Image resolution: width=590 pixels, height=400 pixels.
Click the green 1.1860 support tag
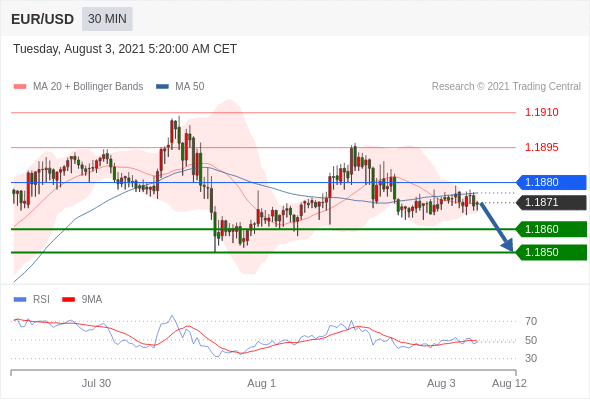click(551, 229)
